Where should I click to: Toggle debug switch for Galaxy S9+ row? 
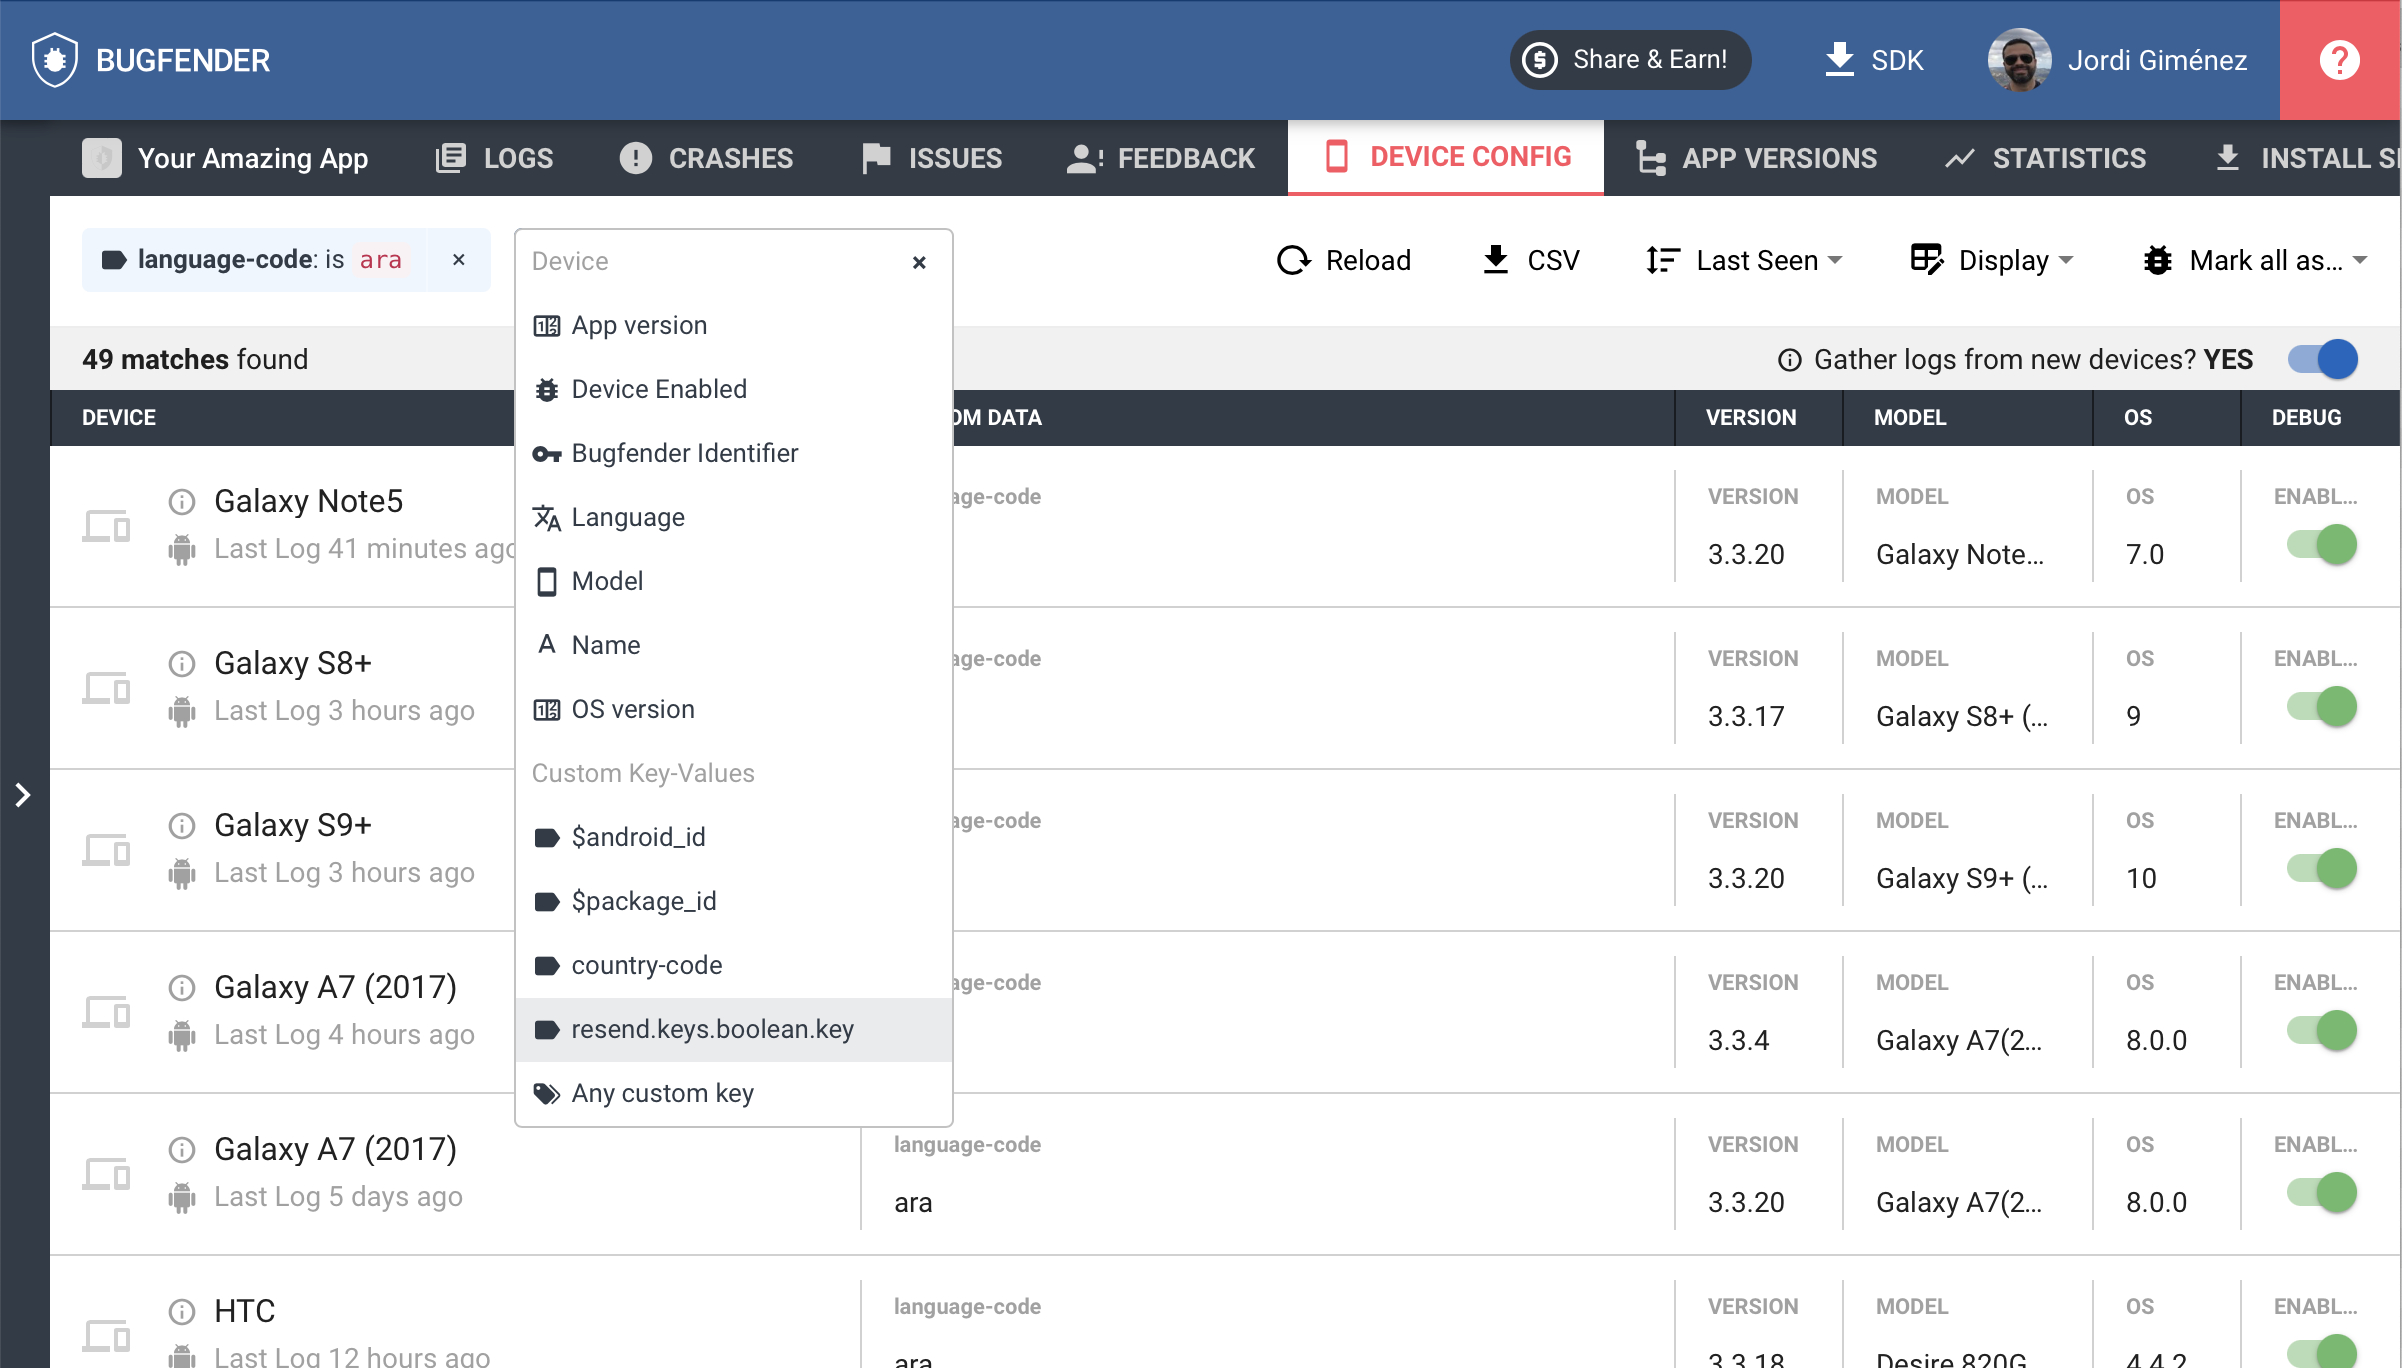2322,869
